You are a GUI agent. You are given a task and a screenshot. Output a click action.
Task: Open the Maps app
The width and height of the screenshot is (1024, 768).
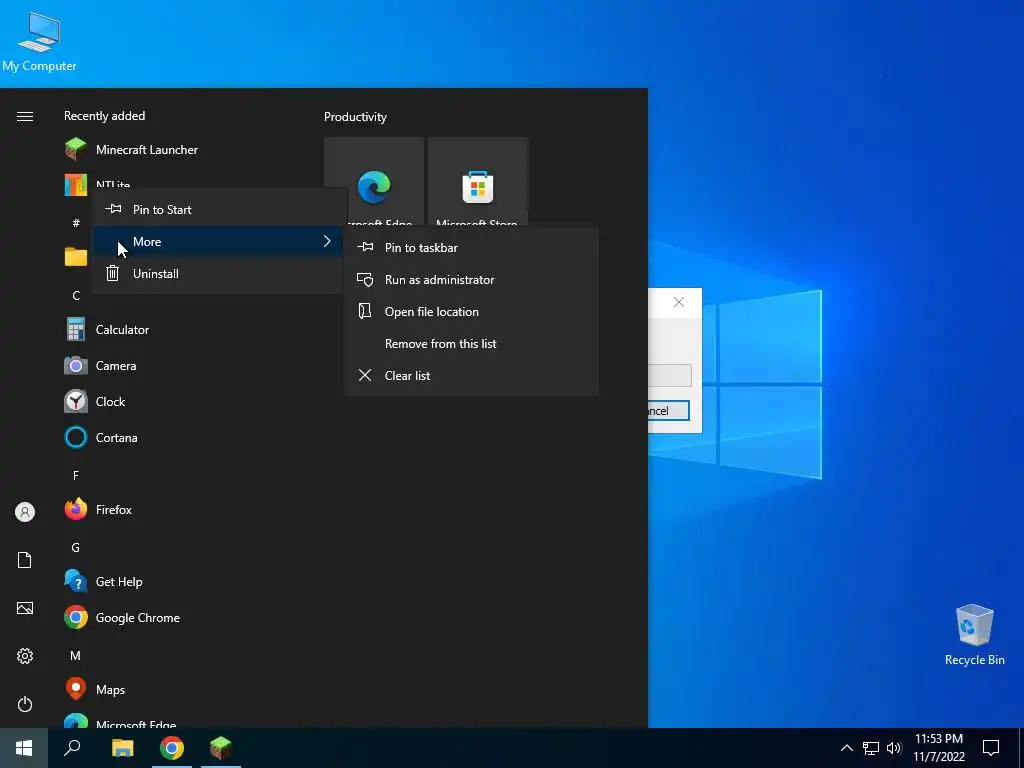(110, 690)
